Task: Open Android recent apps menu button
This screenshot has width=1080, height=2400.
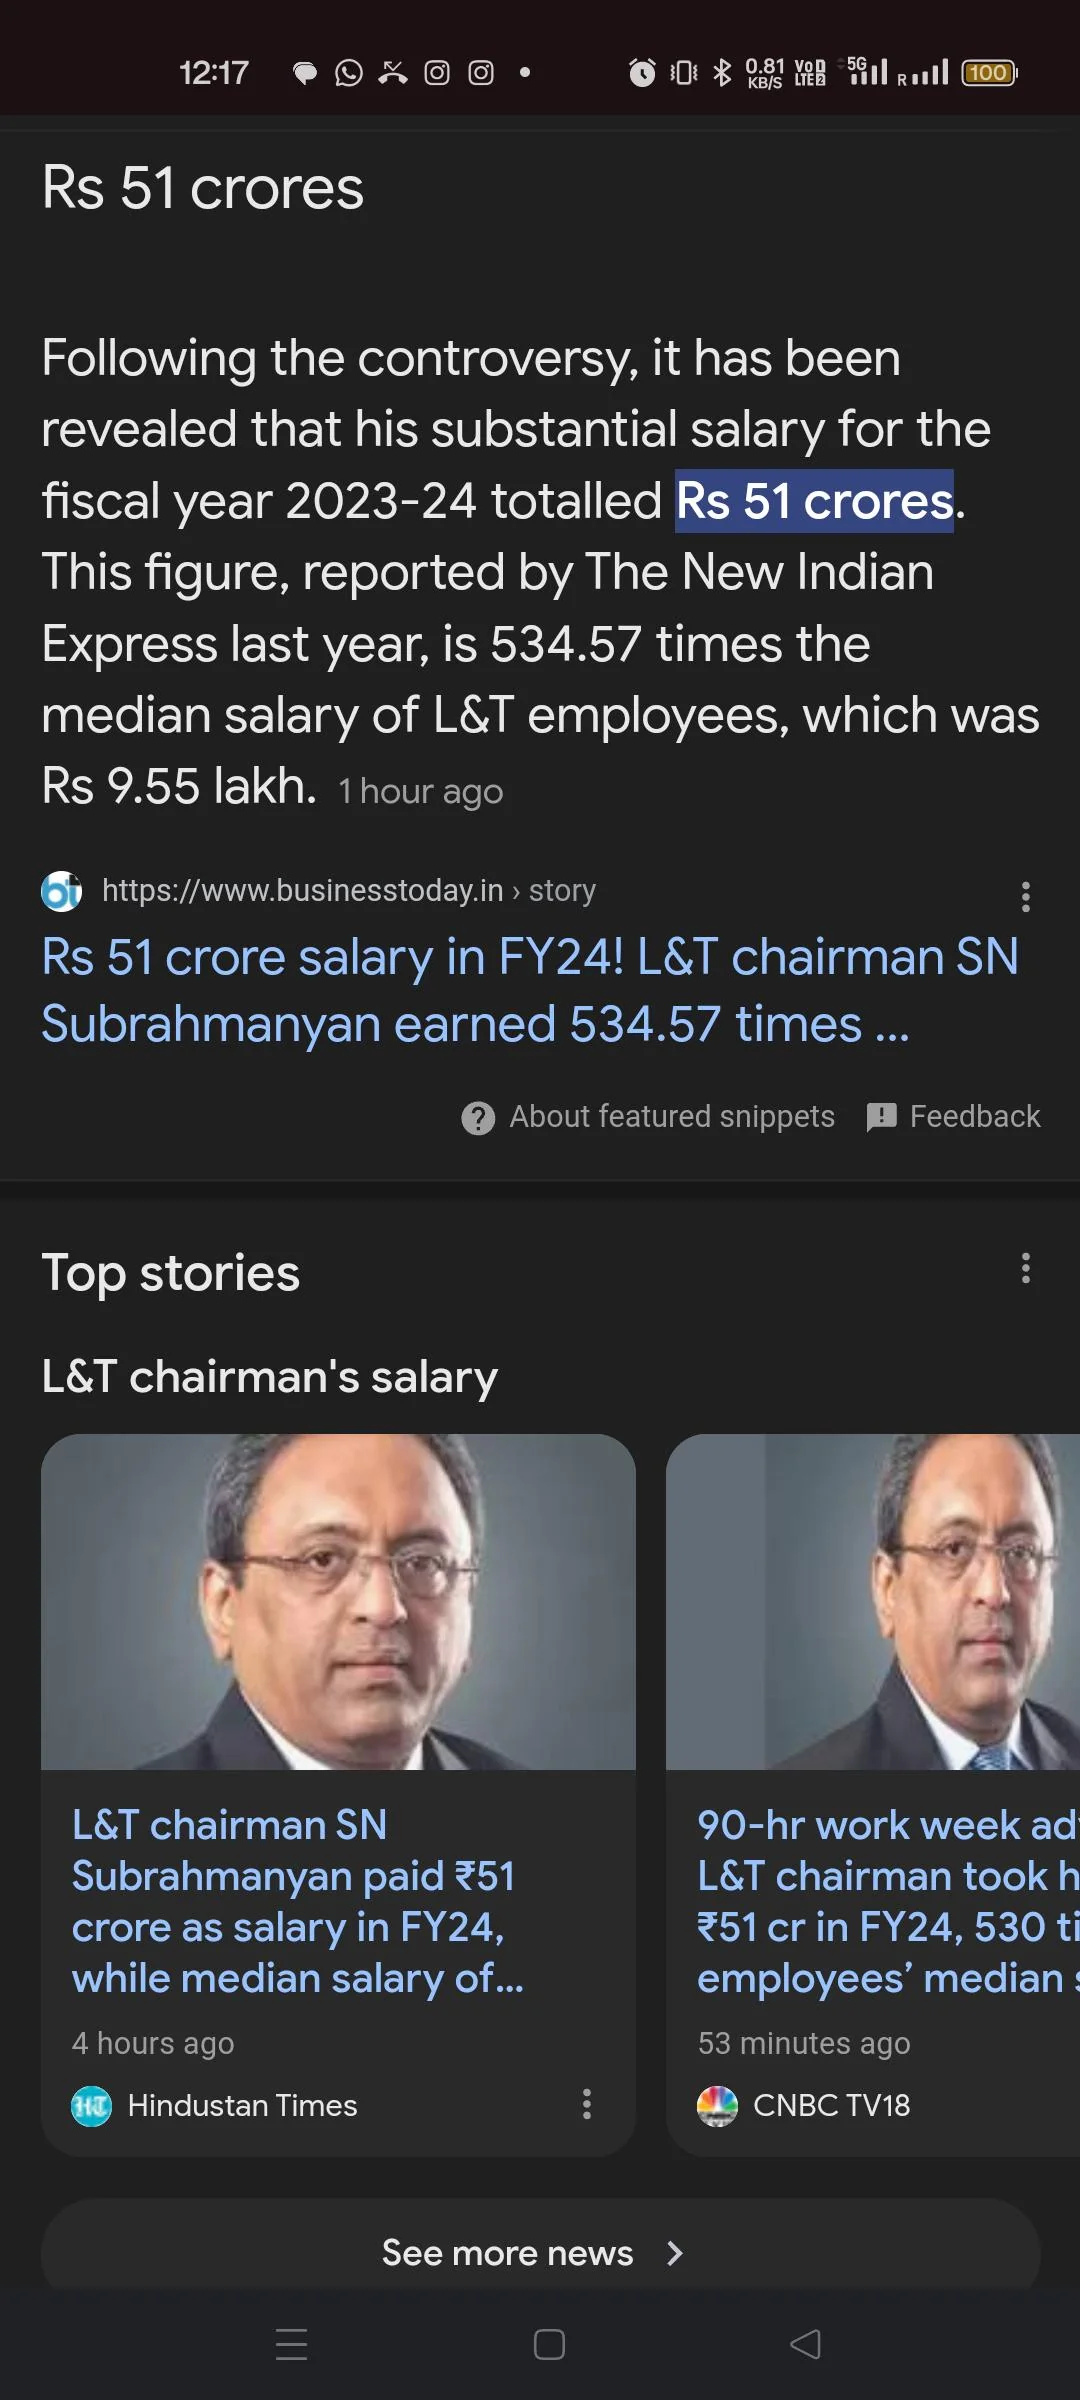Action: click(291, 2344)
